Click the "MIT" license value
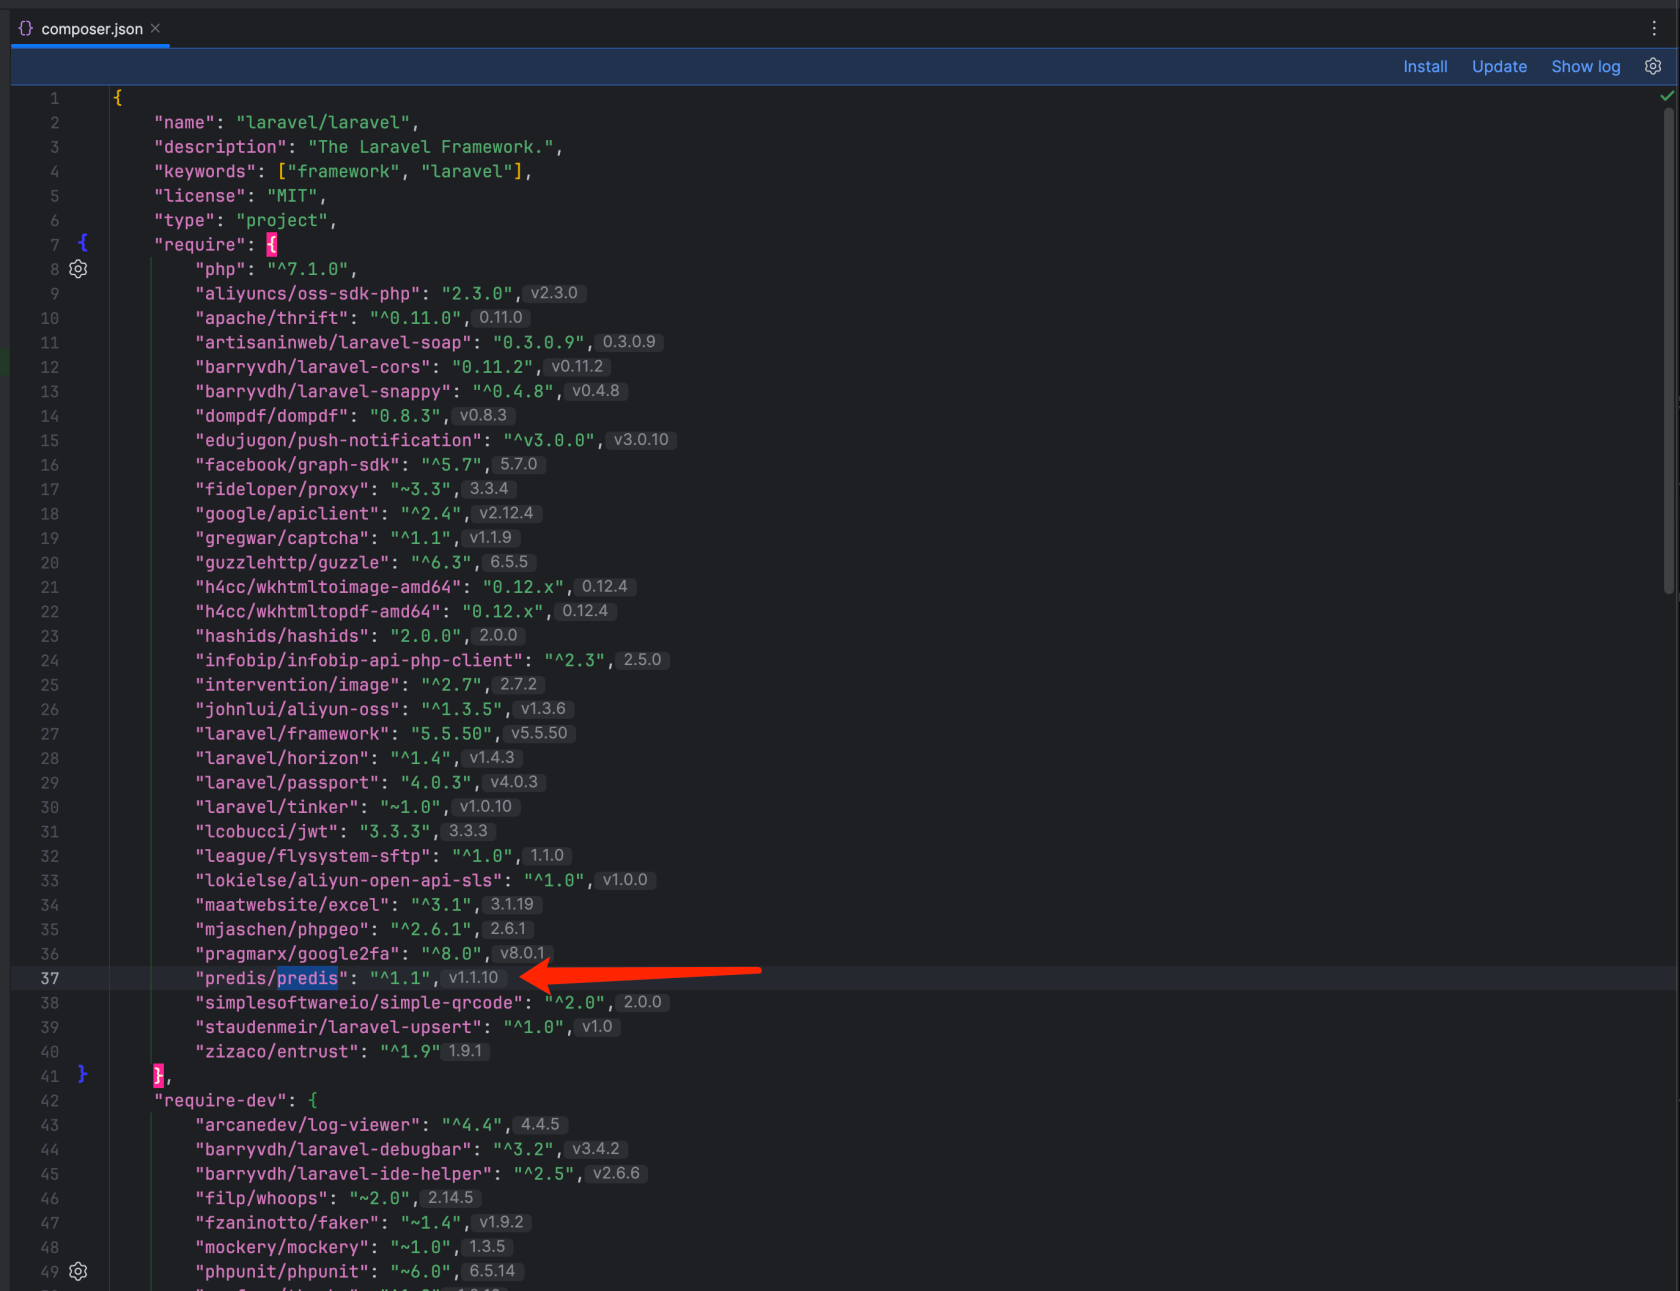Image resolution: width=1680 pixels, height=1291 pixels. (292, 196)
